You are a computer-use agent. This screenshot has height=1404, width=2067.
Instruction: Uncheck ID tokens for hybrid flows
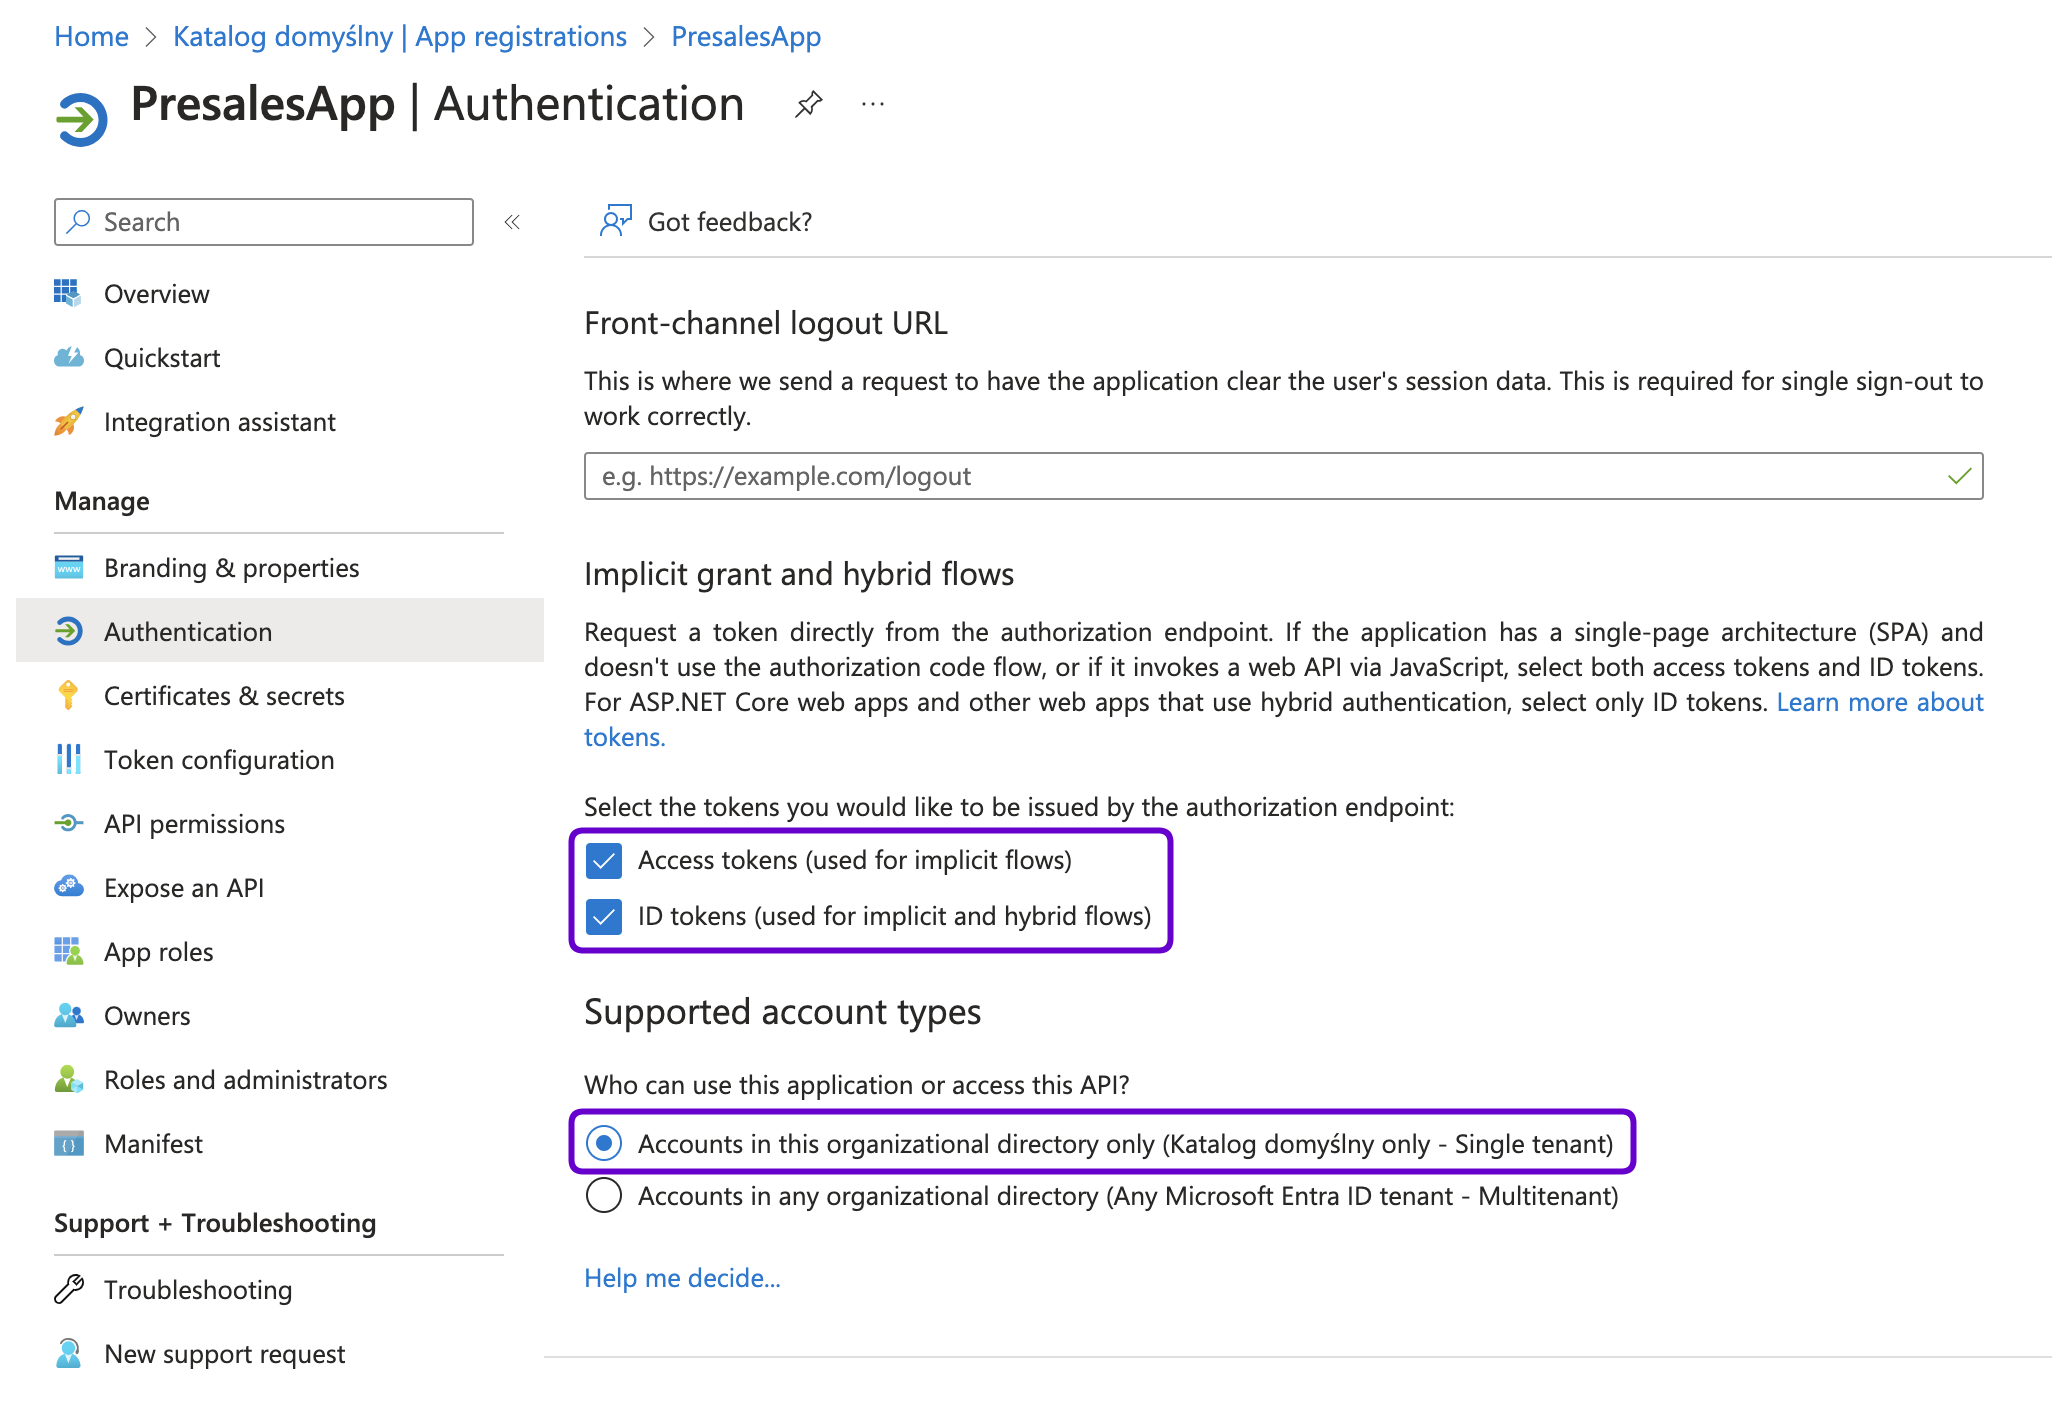click(604, 916)
